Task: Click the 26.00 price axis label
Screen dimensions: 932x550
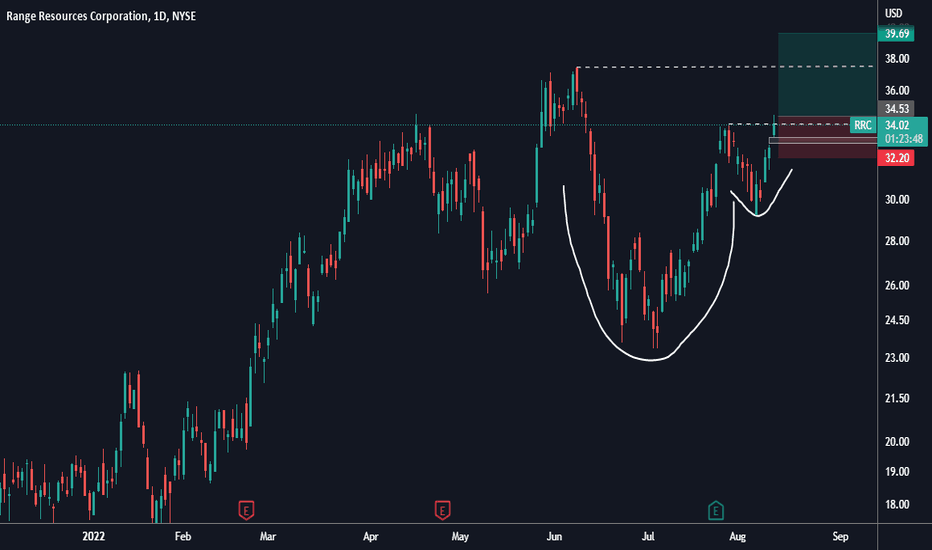Action: [x=897, y=285]
